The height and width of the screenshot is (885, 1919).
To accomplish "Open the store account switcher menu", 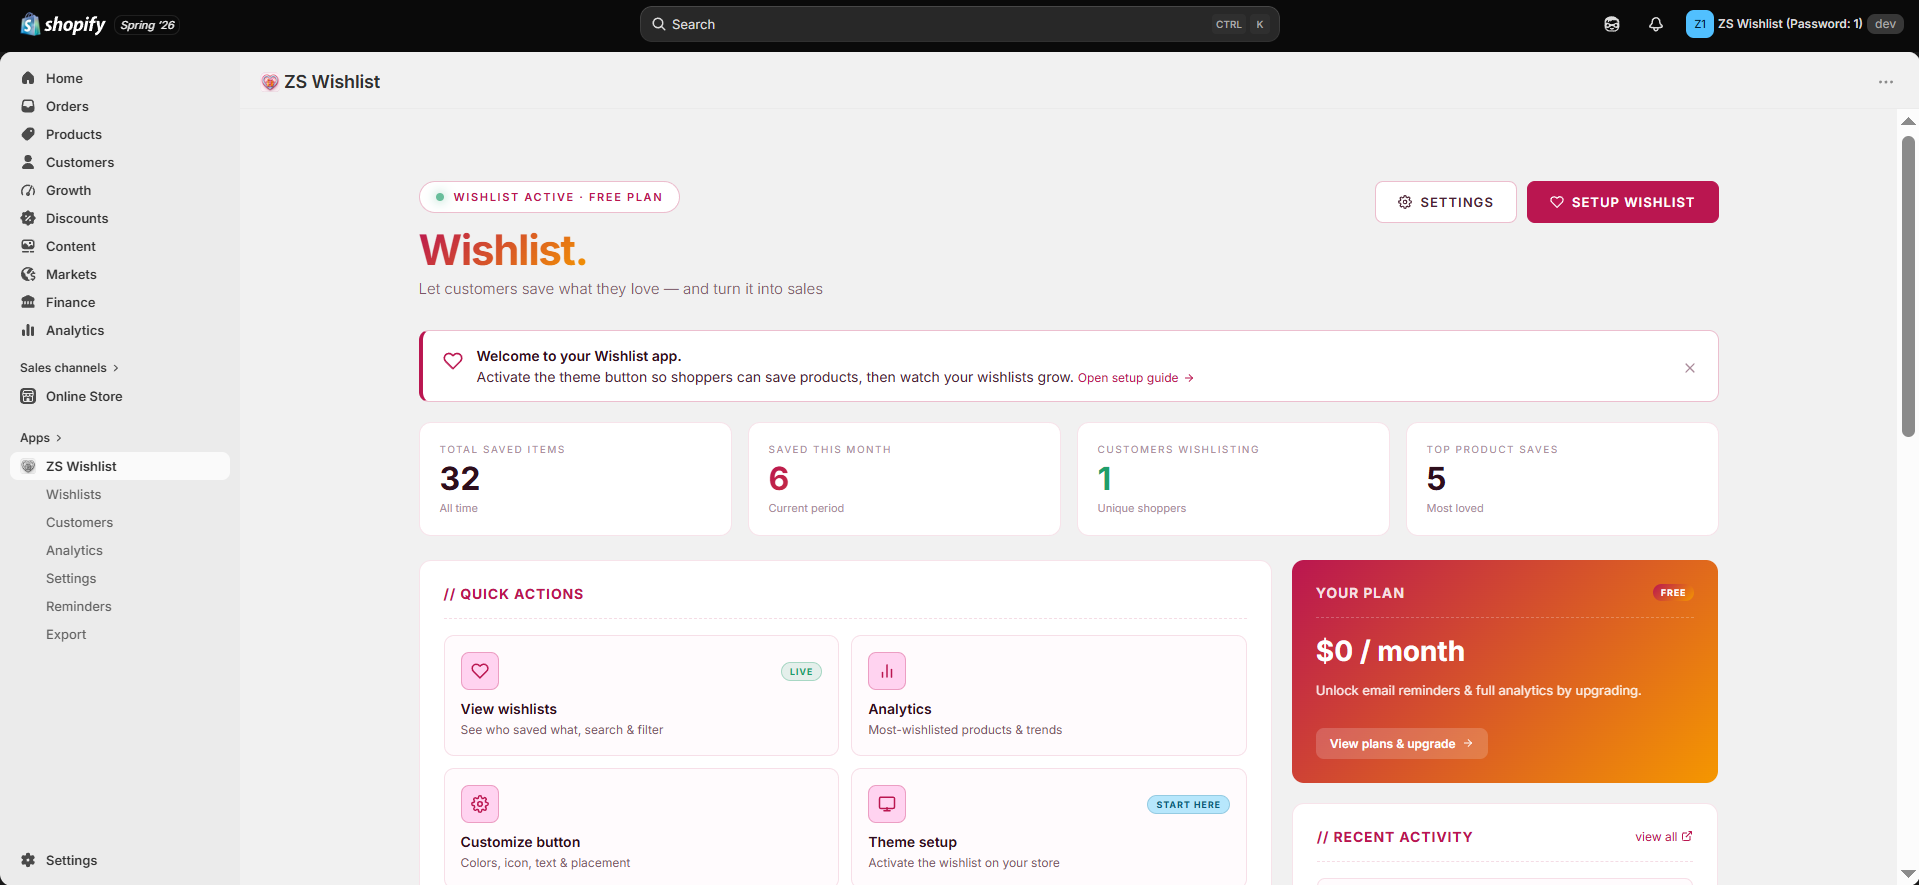I will pyautogui.click(x=1794, y=24).
